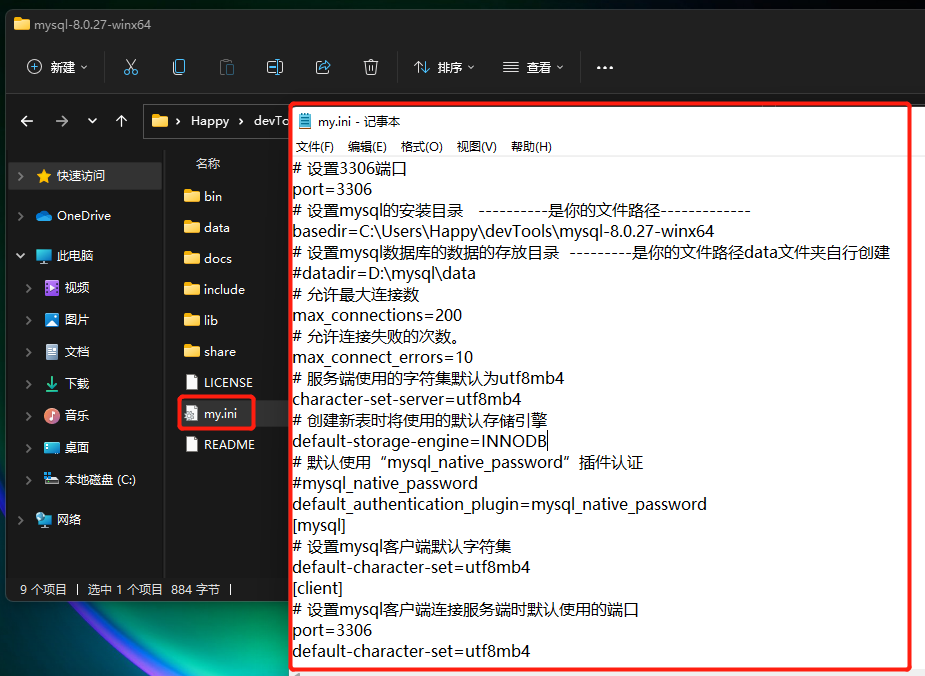Select the lib folder
The height and width of the screenshot is (676, 925).
201,320
